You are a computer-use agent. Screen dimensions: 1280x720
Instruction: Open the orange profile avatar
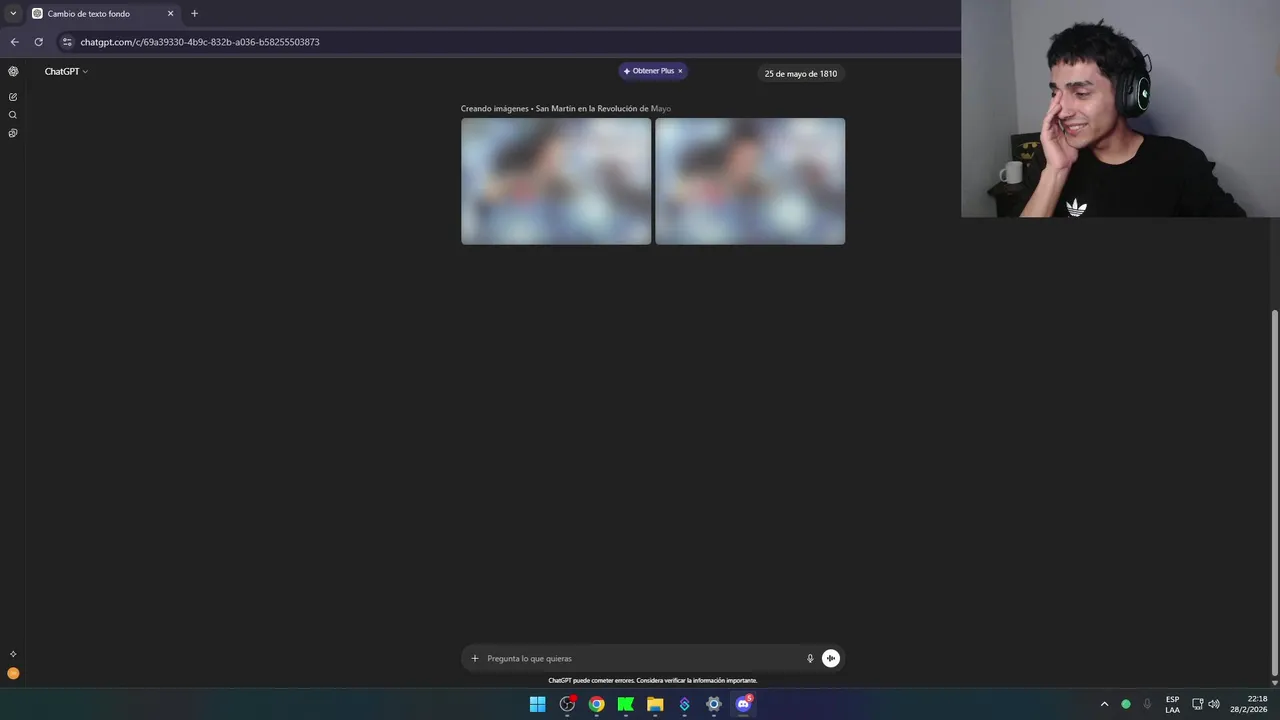[13, 673]
